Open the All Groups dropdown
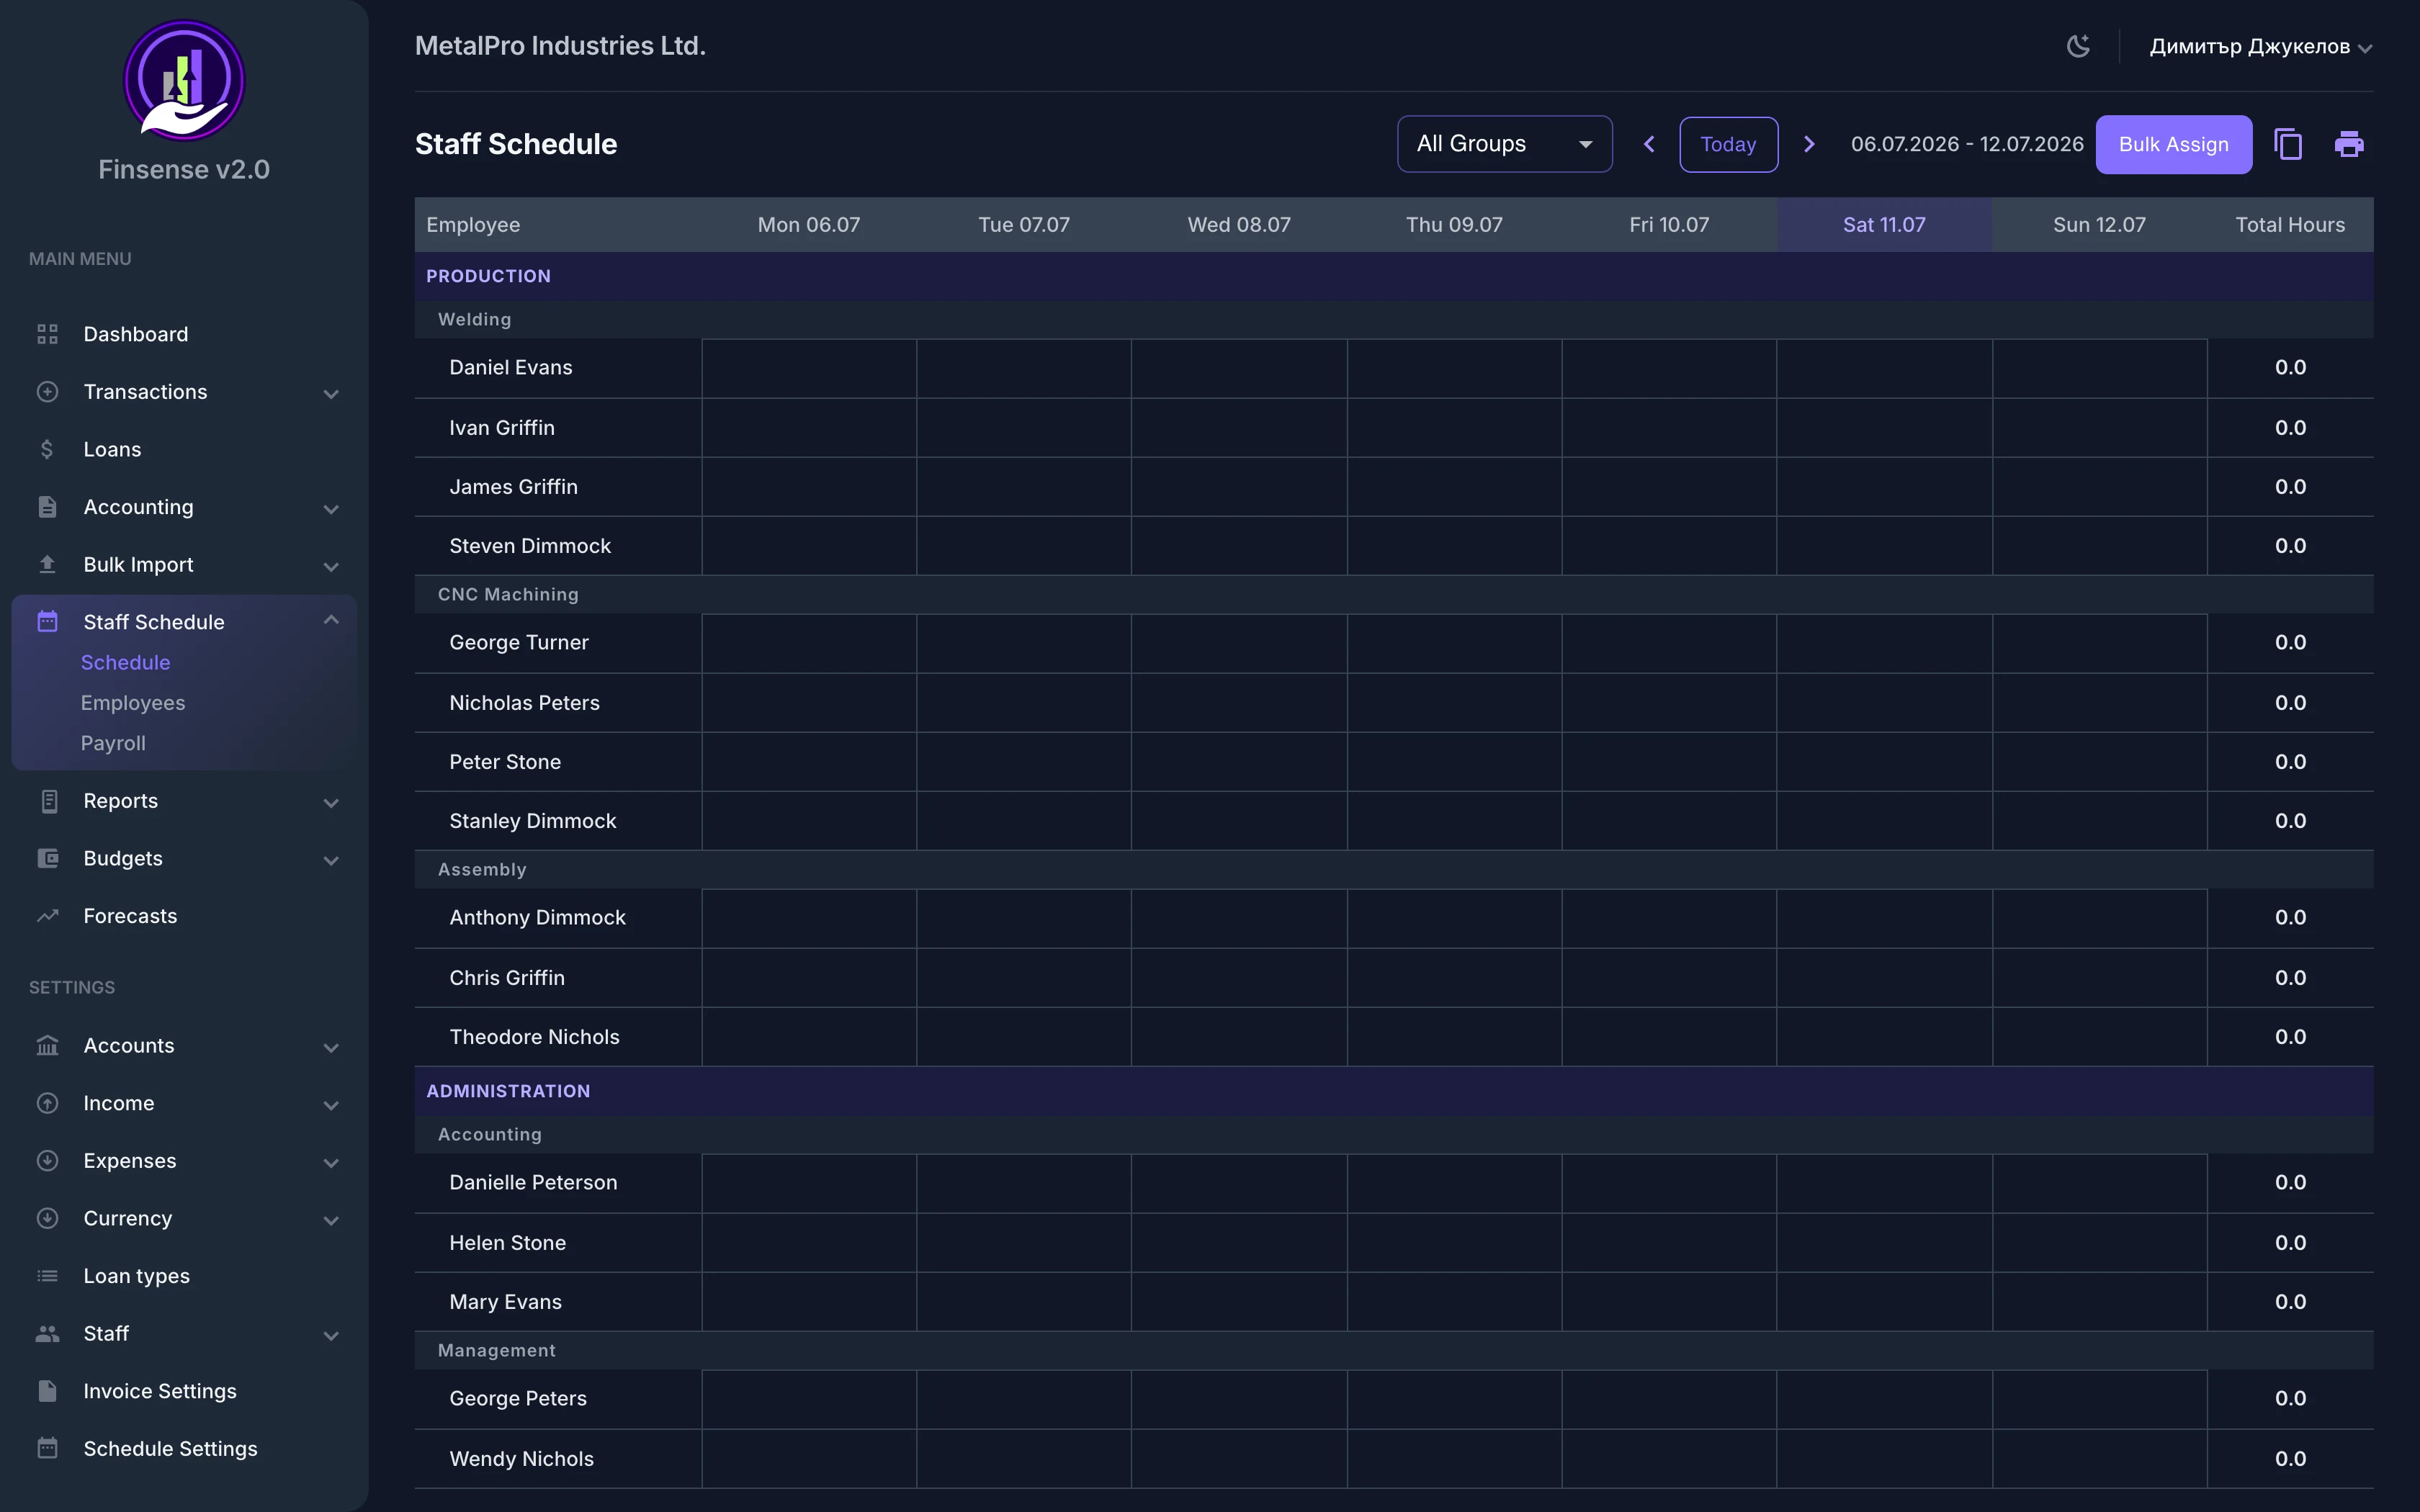Viewport: 2420px width, 1512px height. tap(1504, 144)
